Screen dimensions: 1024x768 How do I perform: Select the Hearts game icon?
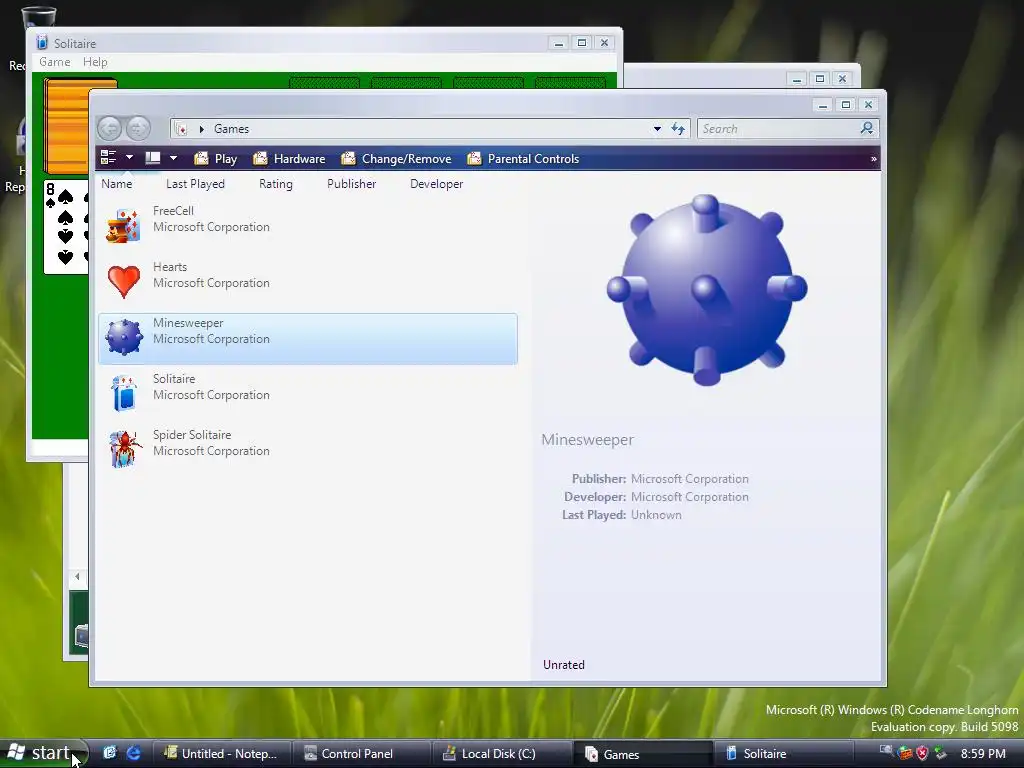tap(123, 281)
